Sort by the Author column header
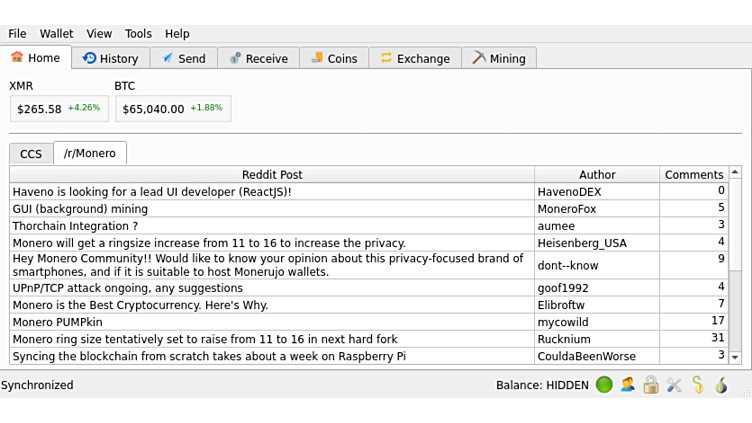Screen dimensions: 752x423 597,174
